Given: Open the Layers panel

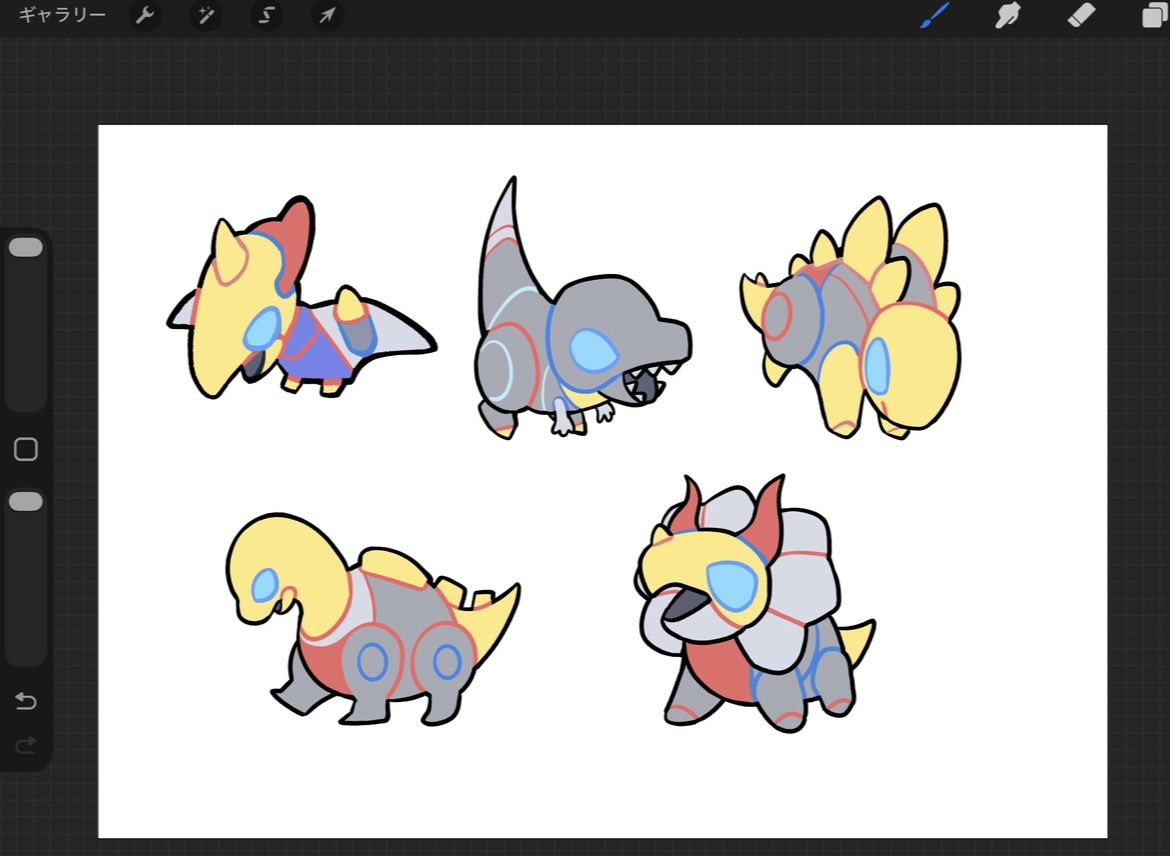Looking at the screenshot, I should [x=1155, y=16].
